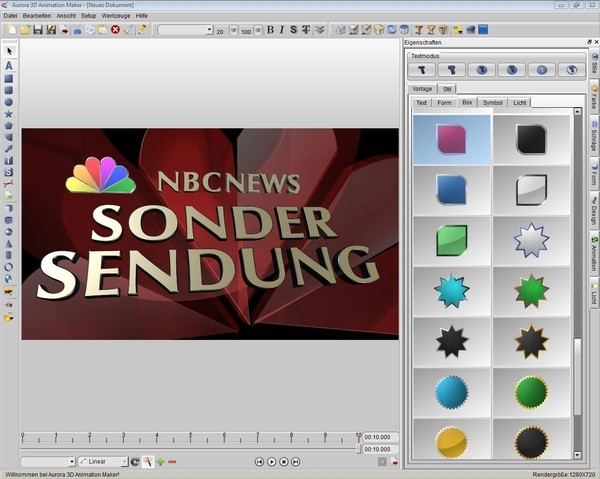Click the Bold 'B' formatting icon

270,29
